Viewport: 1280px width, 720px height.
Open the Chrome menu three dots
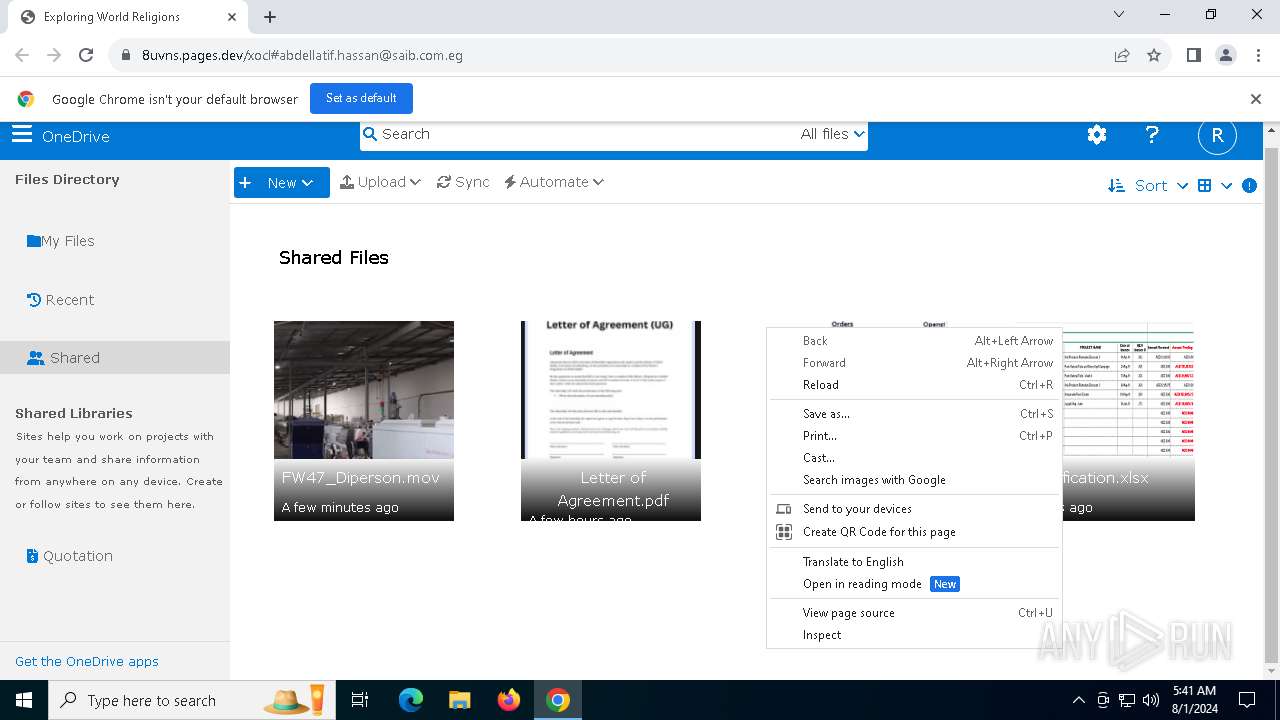coord(1257,56)
